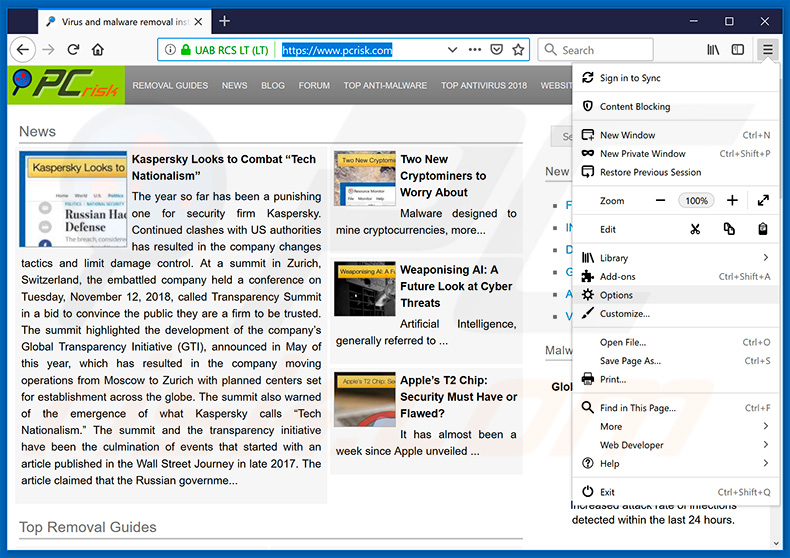Image resolution: width=790 pixels, height=558 pixels.
Task: Choose Open File... from the menu
Action: tap(675, 342)
